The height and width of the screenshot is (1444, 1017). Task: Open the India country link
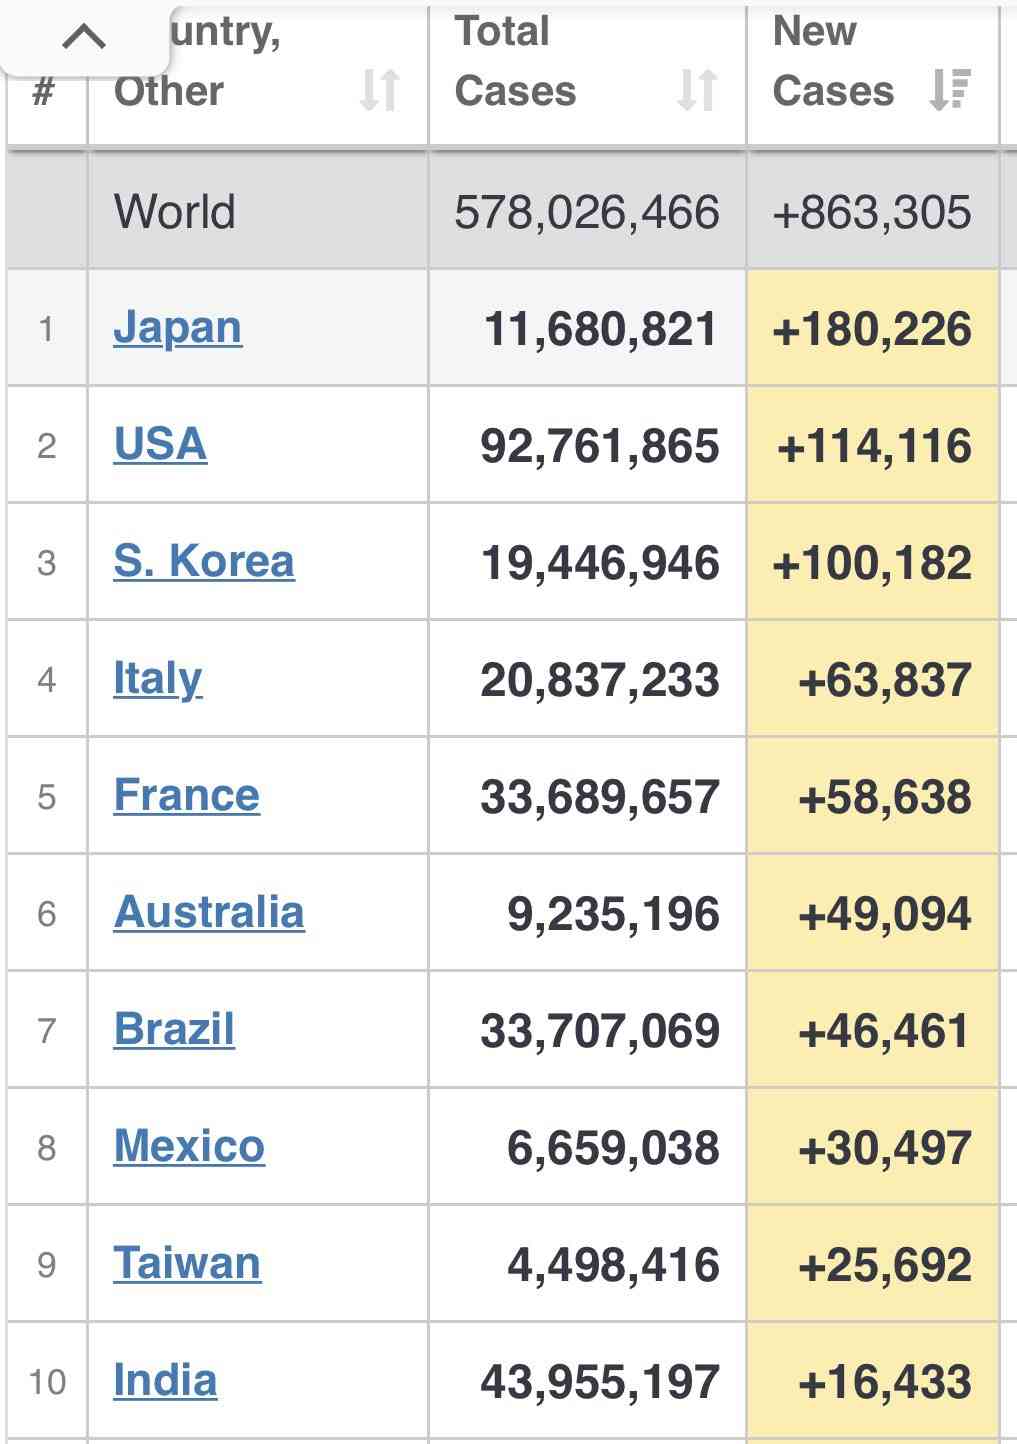165,1380
